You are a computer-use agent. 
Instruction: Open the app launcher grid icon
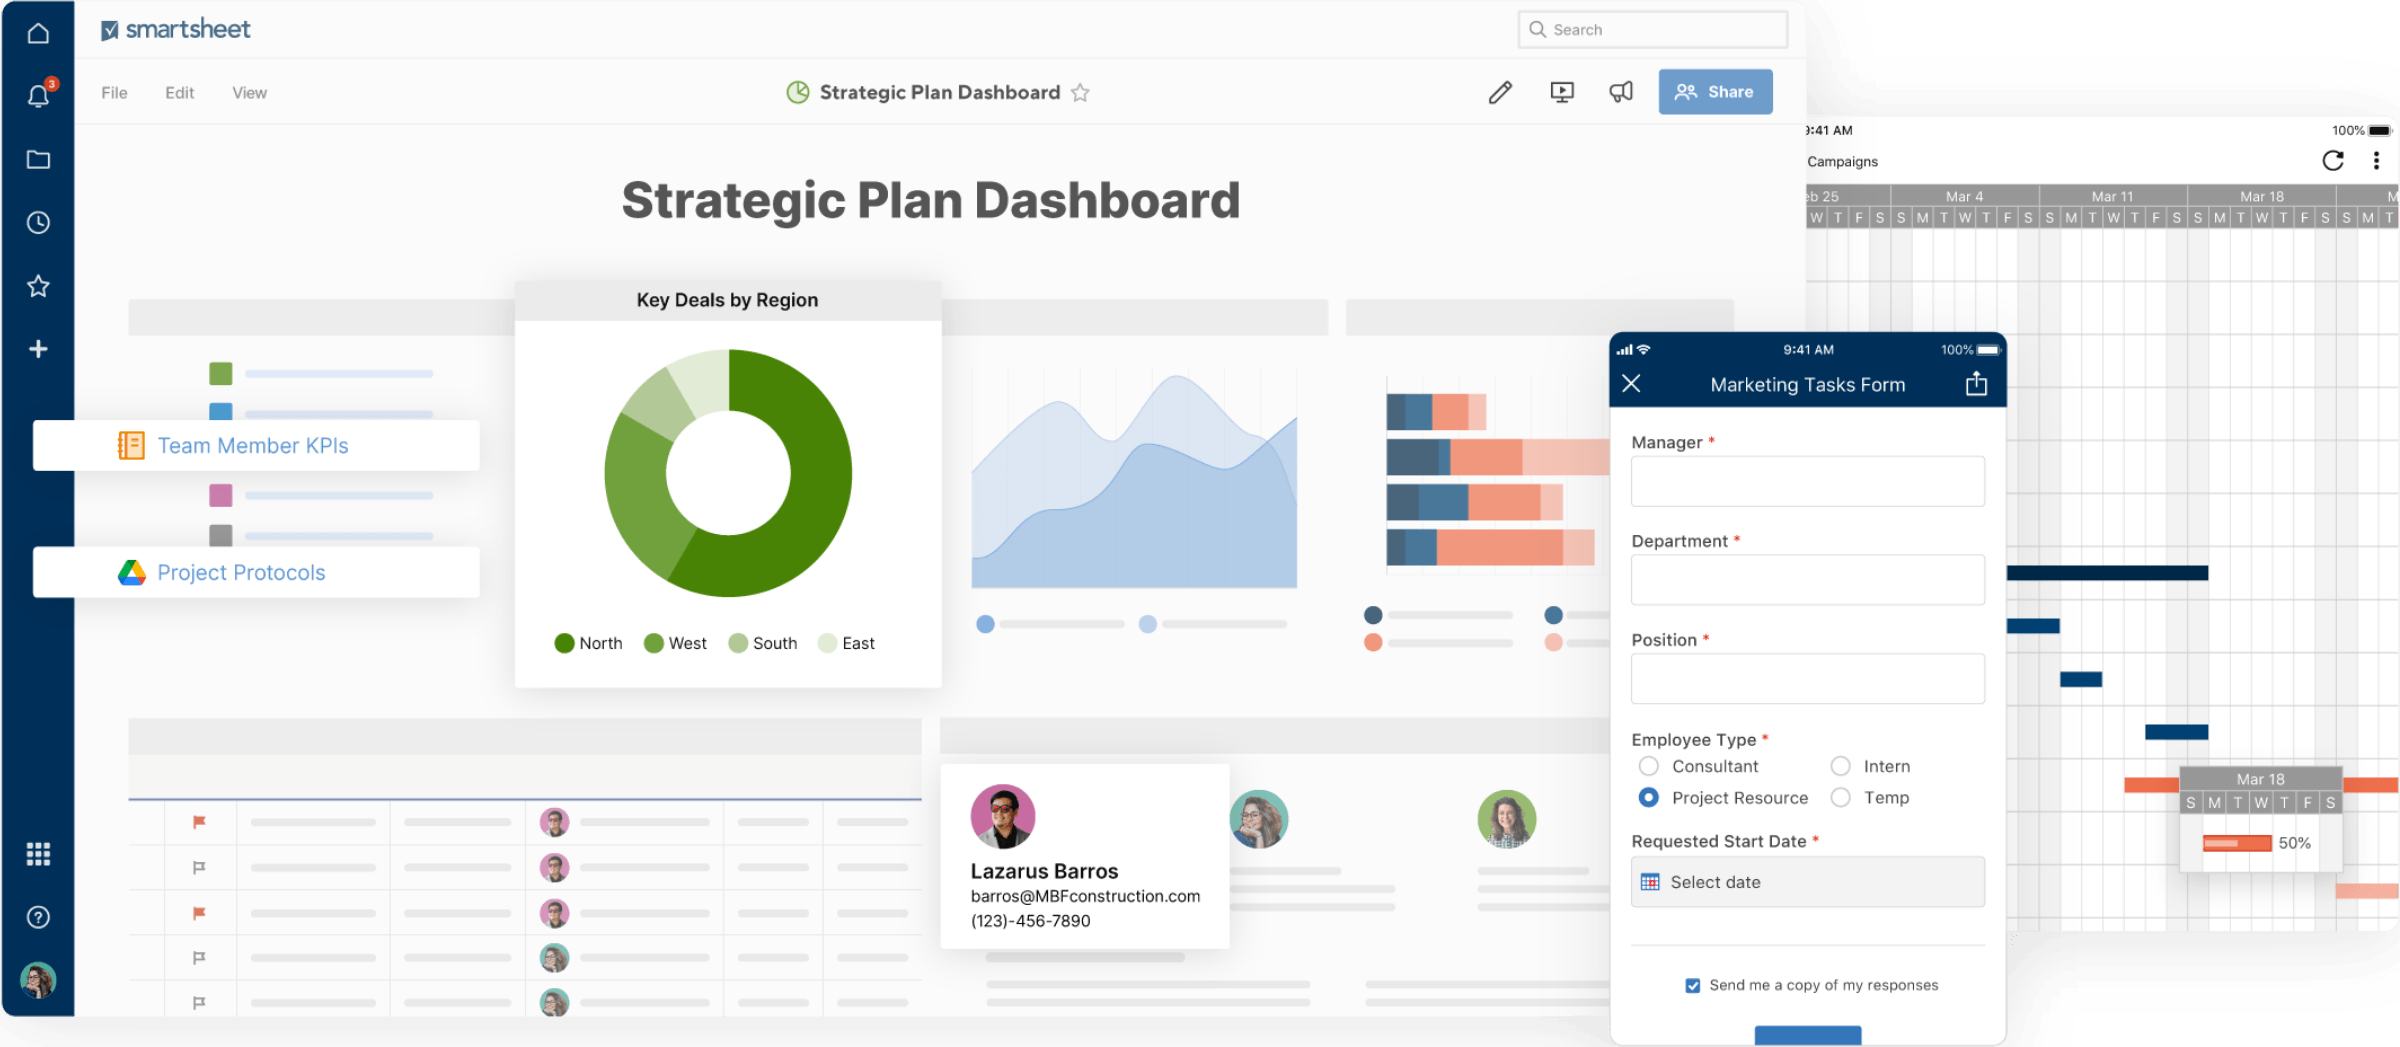(x=38, y=854)
